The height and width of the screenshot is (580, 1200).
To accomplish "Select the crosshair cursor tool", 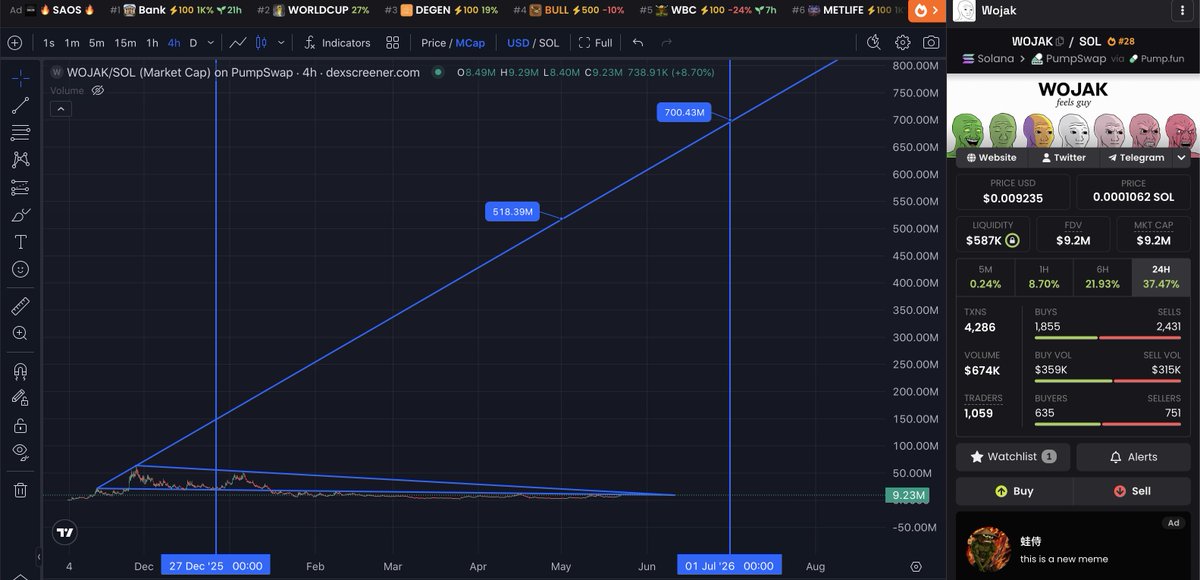I will click(20, 78).
